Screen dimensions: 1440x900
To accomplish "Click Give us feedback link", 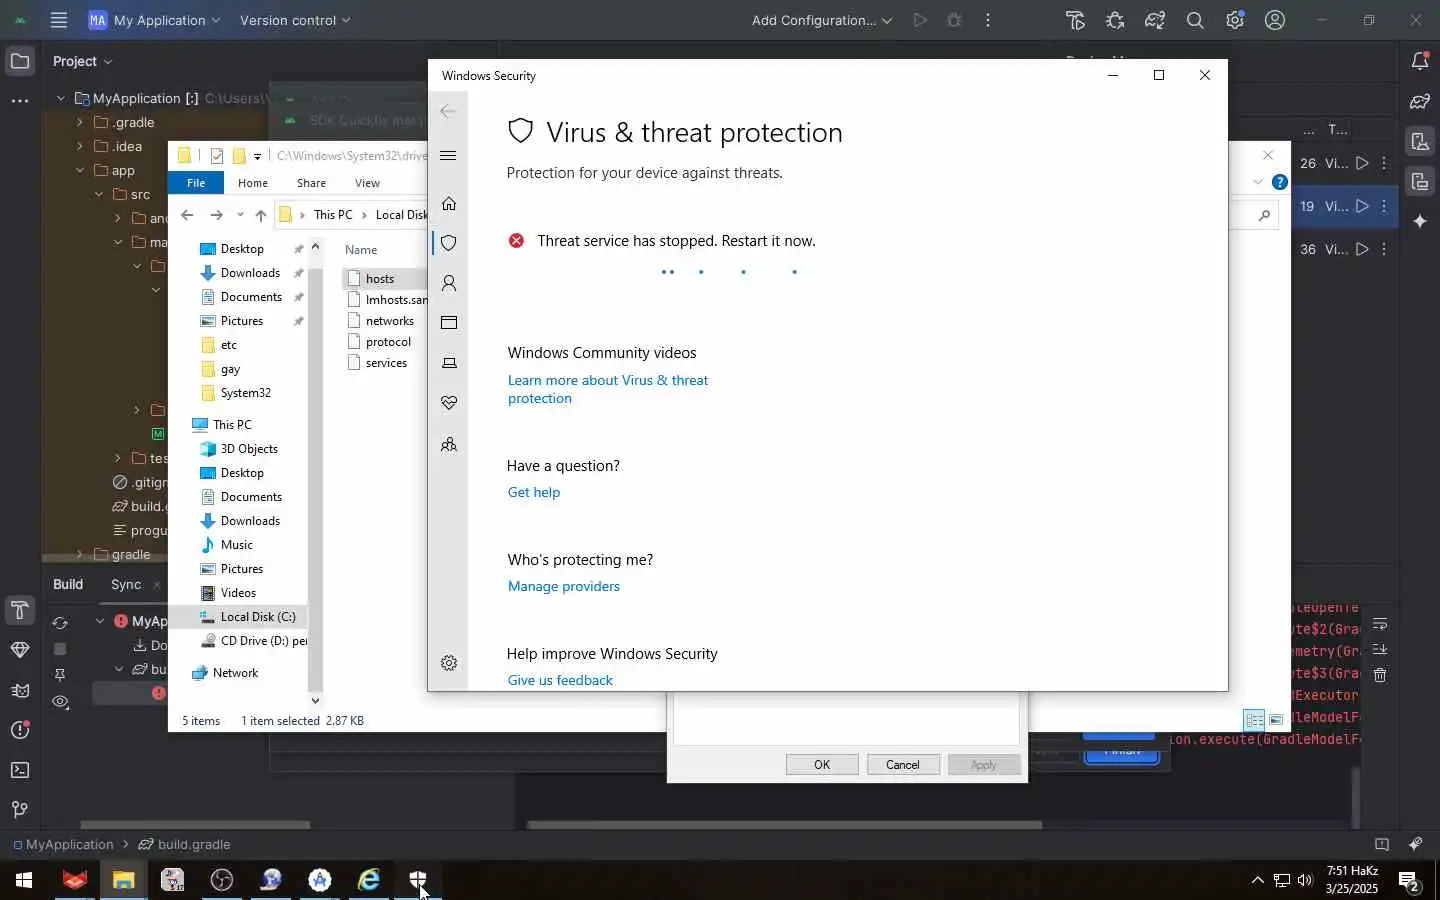I will point(560,680).
